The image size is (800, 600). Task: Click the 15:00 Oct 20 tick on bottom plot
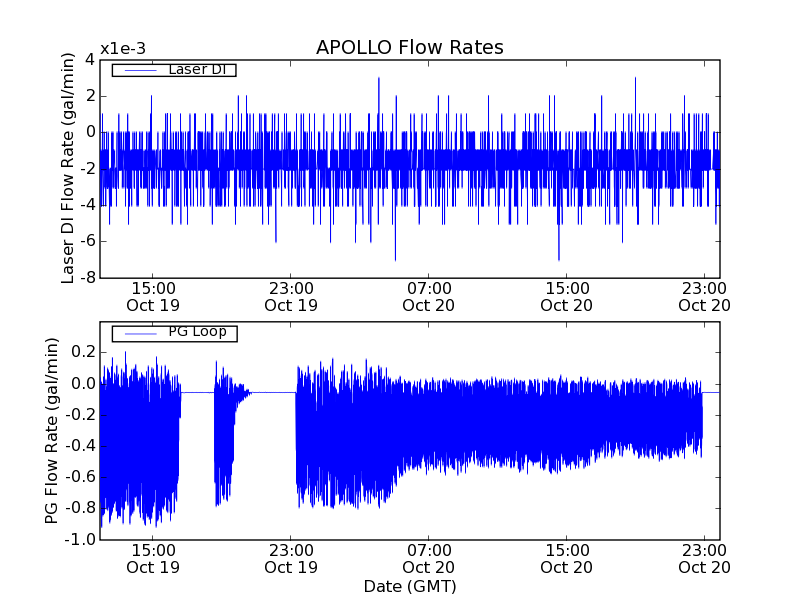567,558
